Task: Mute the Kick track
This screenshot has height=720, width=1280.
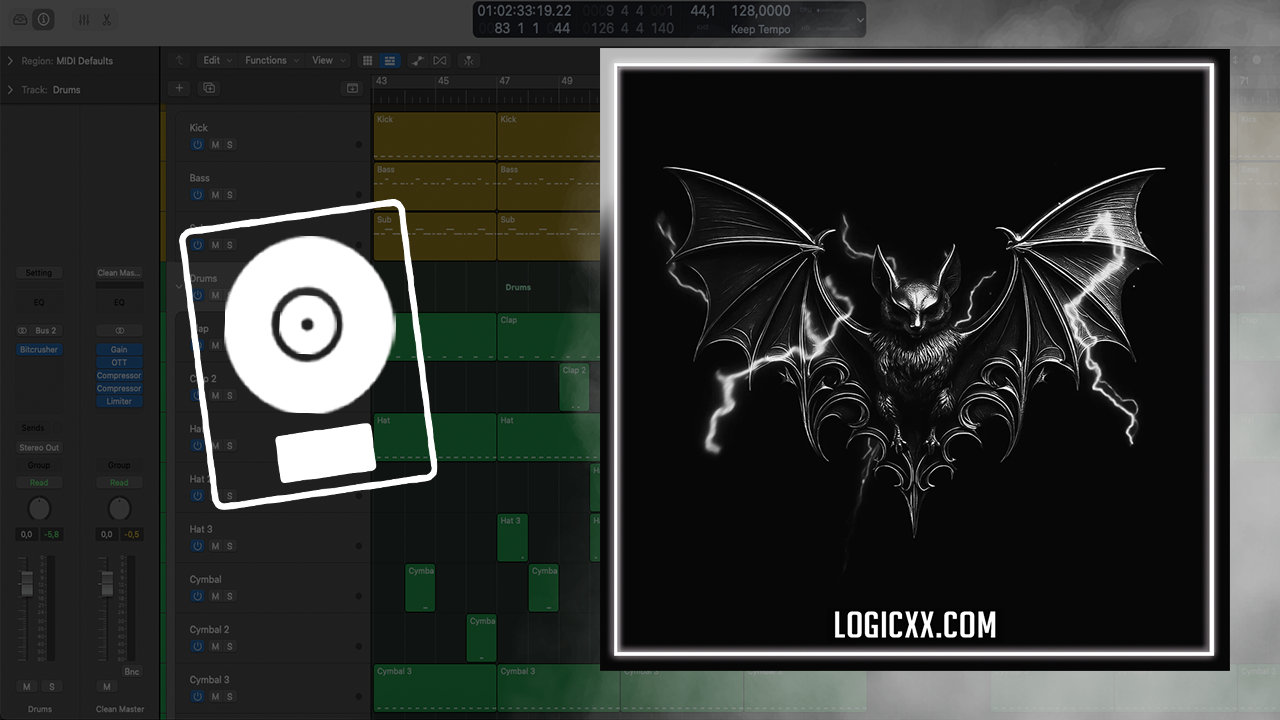Action: pos(214,145)
